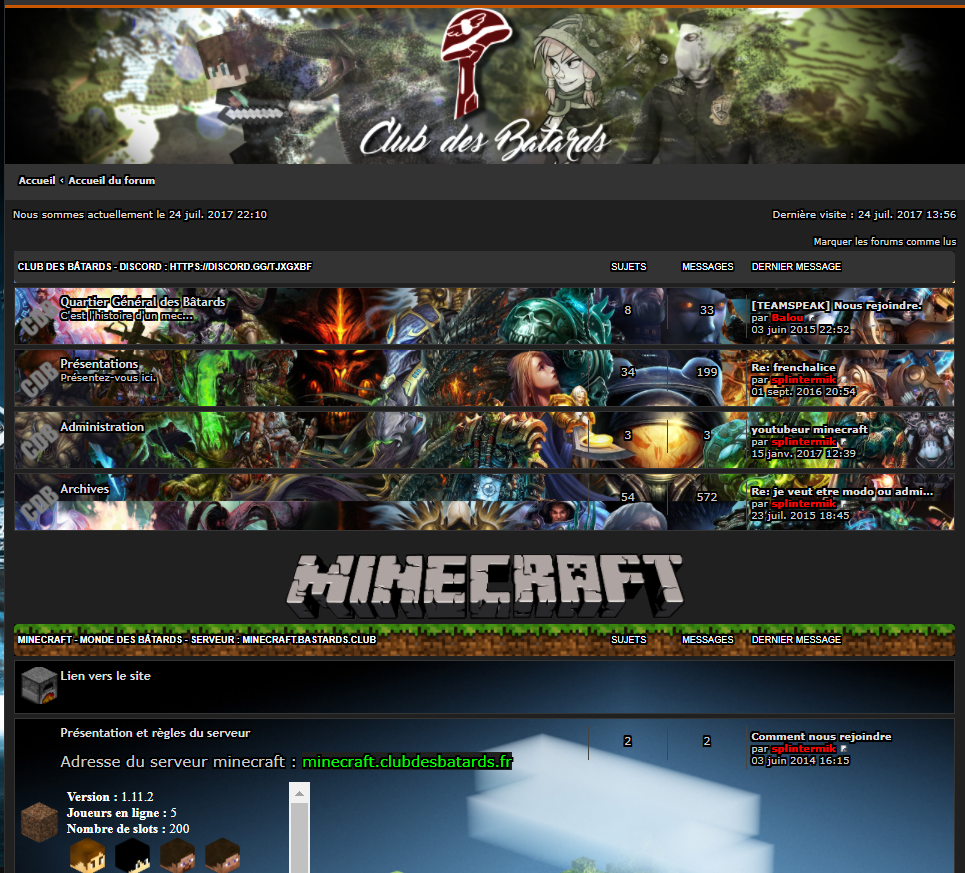The image size is (965, 873).
Task: View latest post icon in youtubeur minecraft row
Action: (843, 442)
